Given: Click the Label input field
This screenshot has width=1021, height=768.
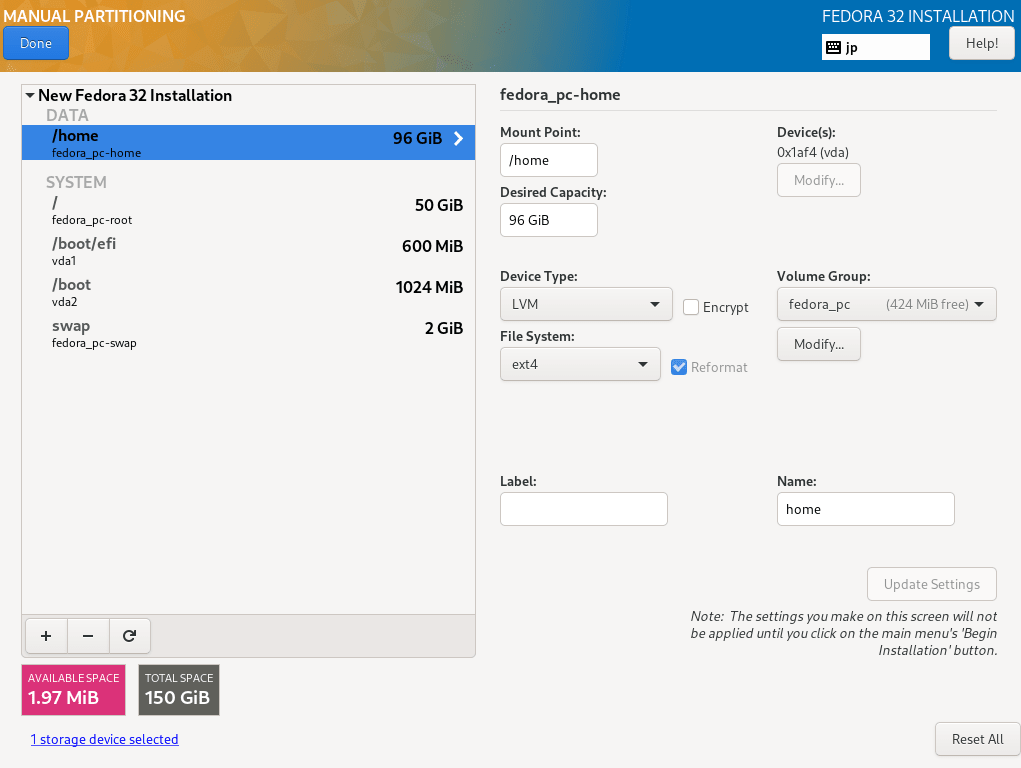Looking at the screenshot, I should [583, 509].
